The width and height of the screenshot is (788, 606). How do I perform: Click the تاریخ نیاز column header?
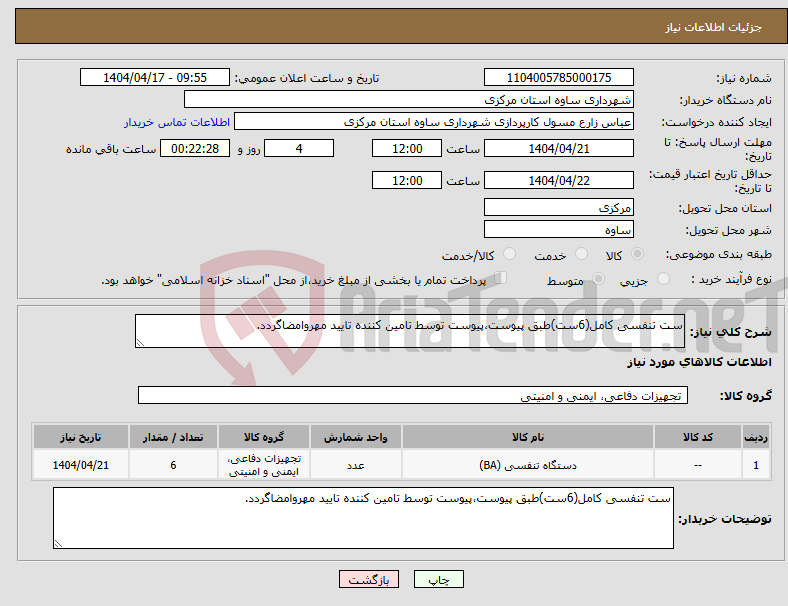pyautogui.click(x=80, y=437)
